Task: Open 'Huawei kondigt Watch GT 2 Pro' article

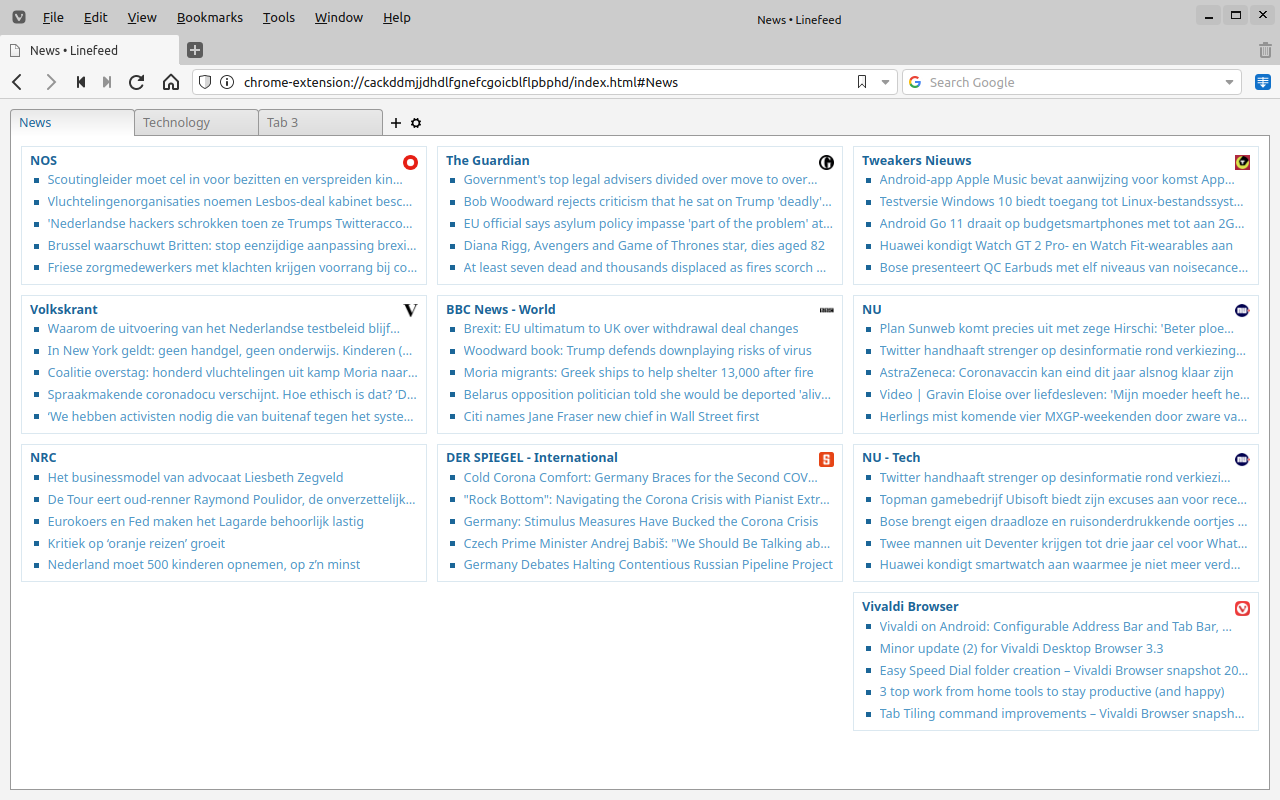Action: [x=1056, y=245]
